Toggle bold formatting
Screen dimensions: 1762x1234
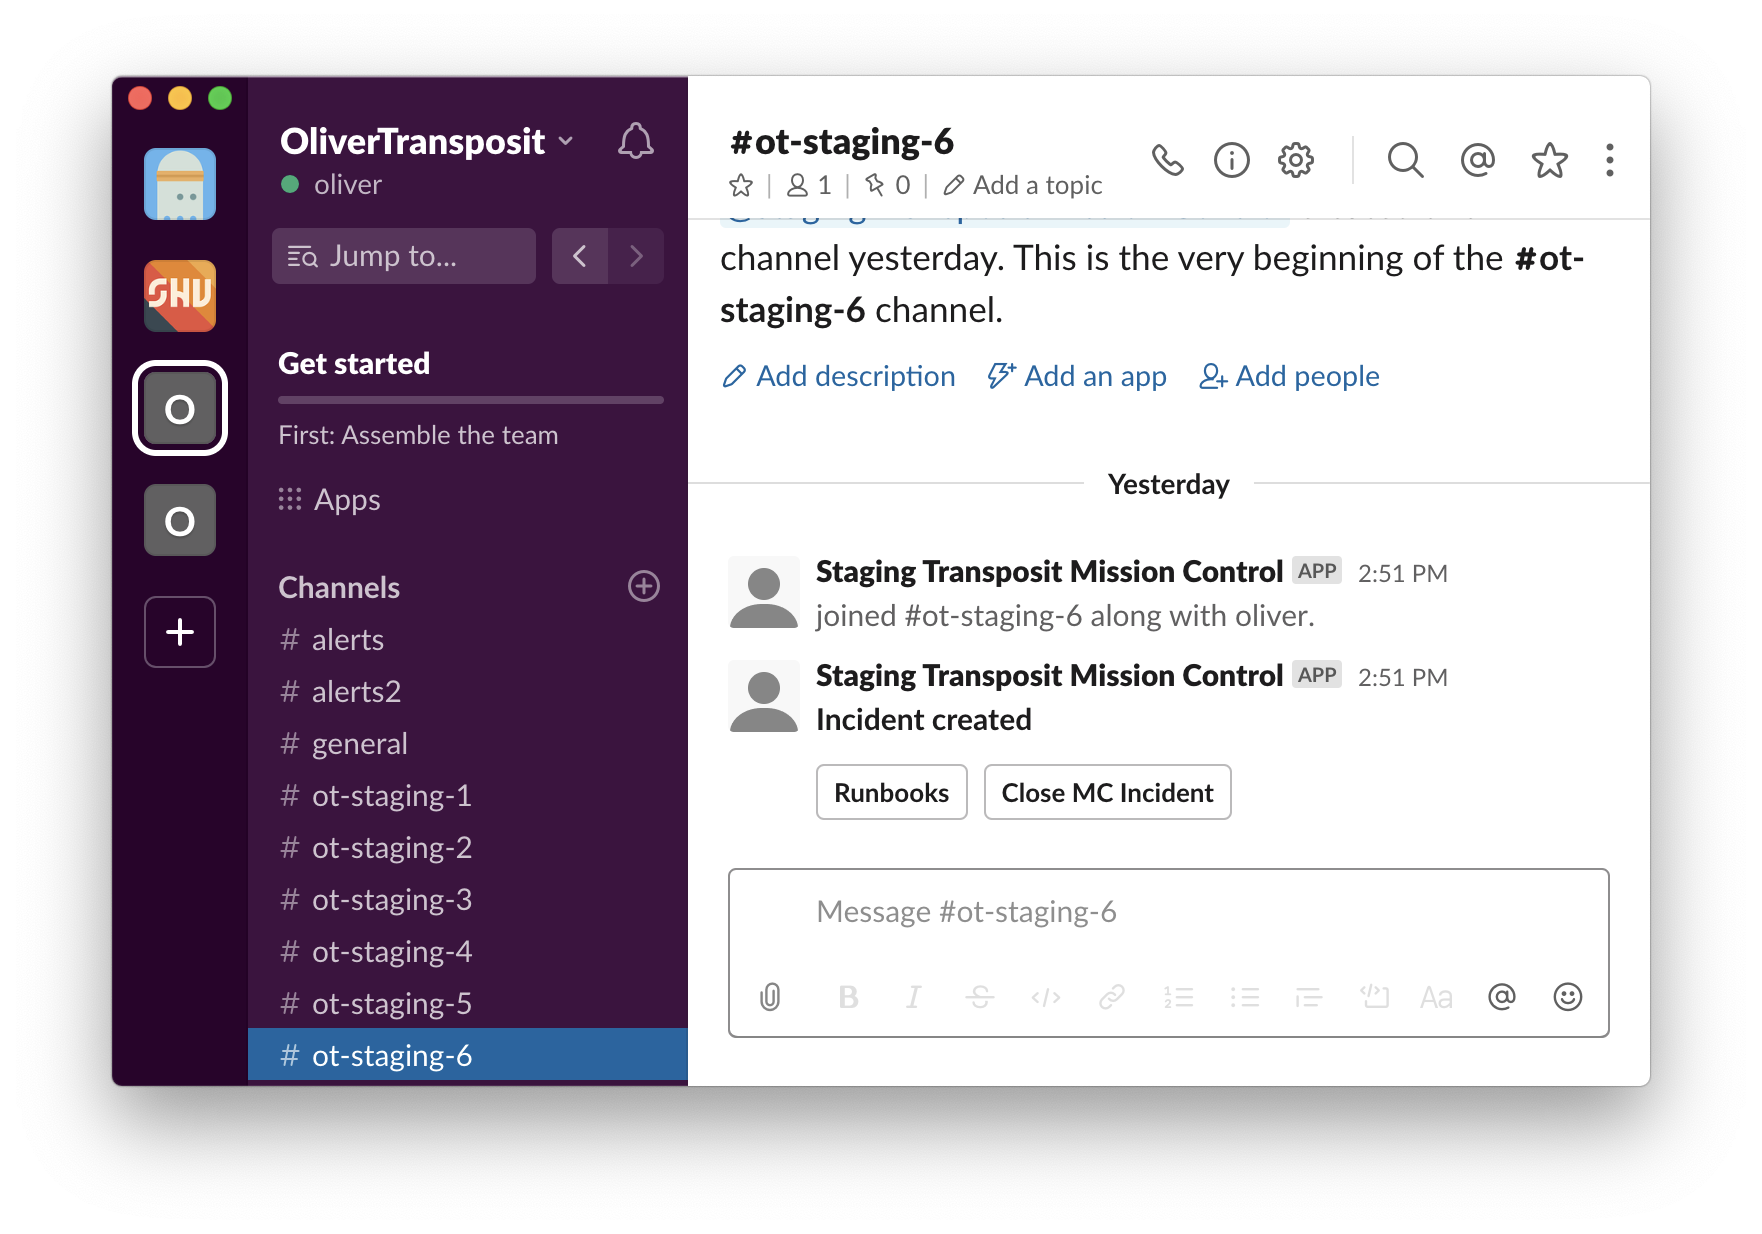coord(848,997)
